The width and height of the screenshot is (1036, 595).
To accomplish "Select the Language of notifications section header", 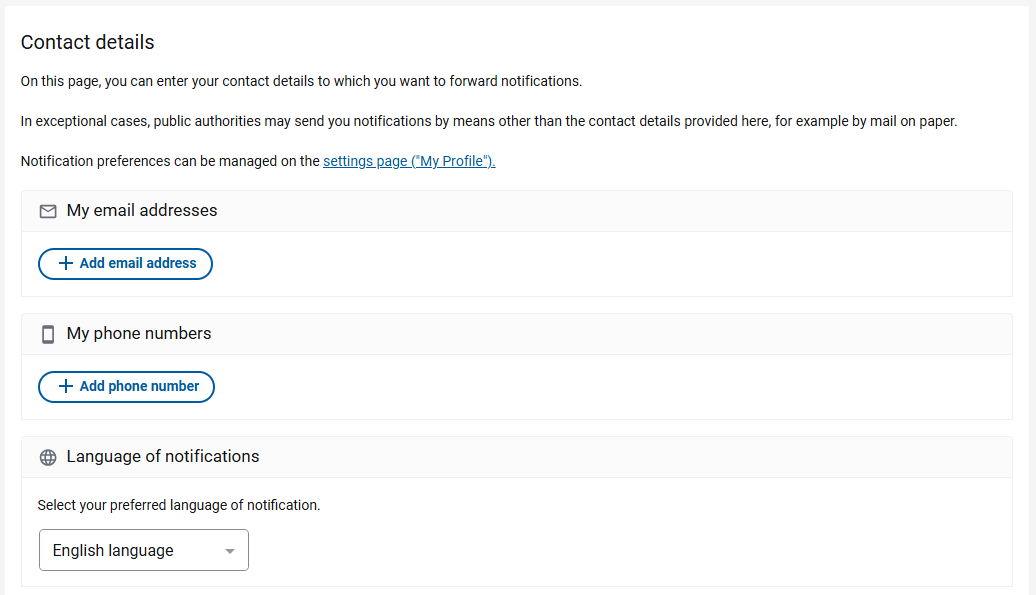I will click(x=163, y=457).
